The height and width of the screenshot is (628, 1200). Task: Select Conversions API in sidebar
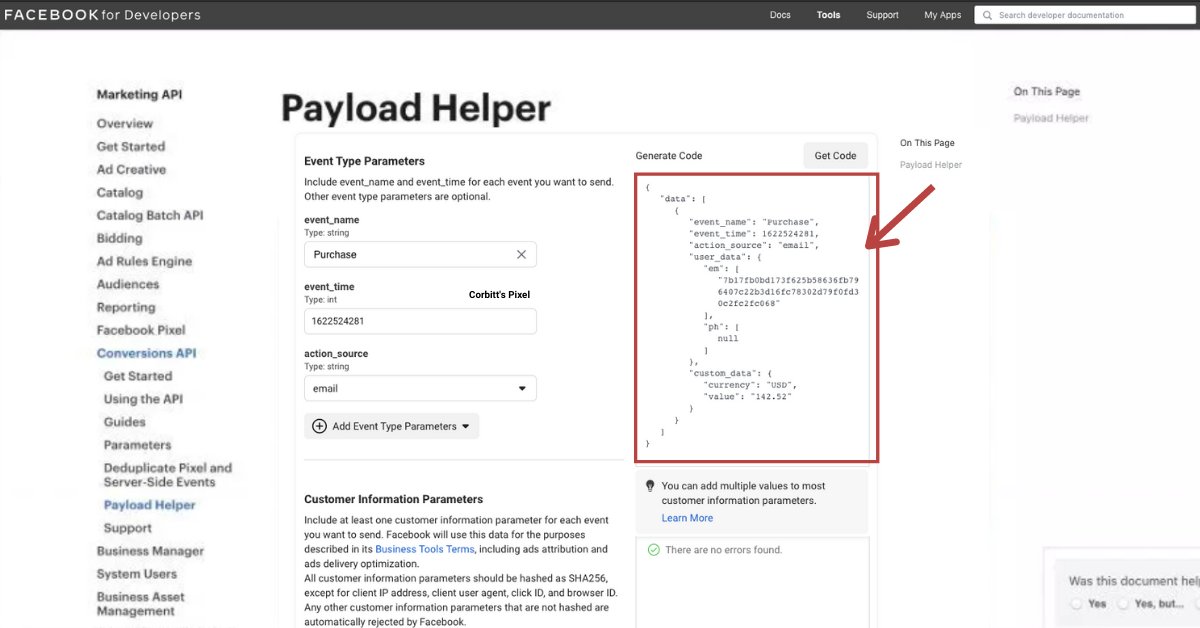[x=146, y=354]
